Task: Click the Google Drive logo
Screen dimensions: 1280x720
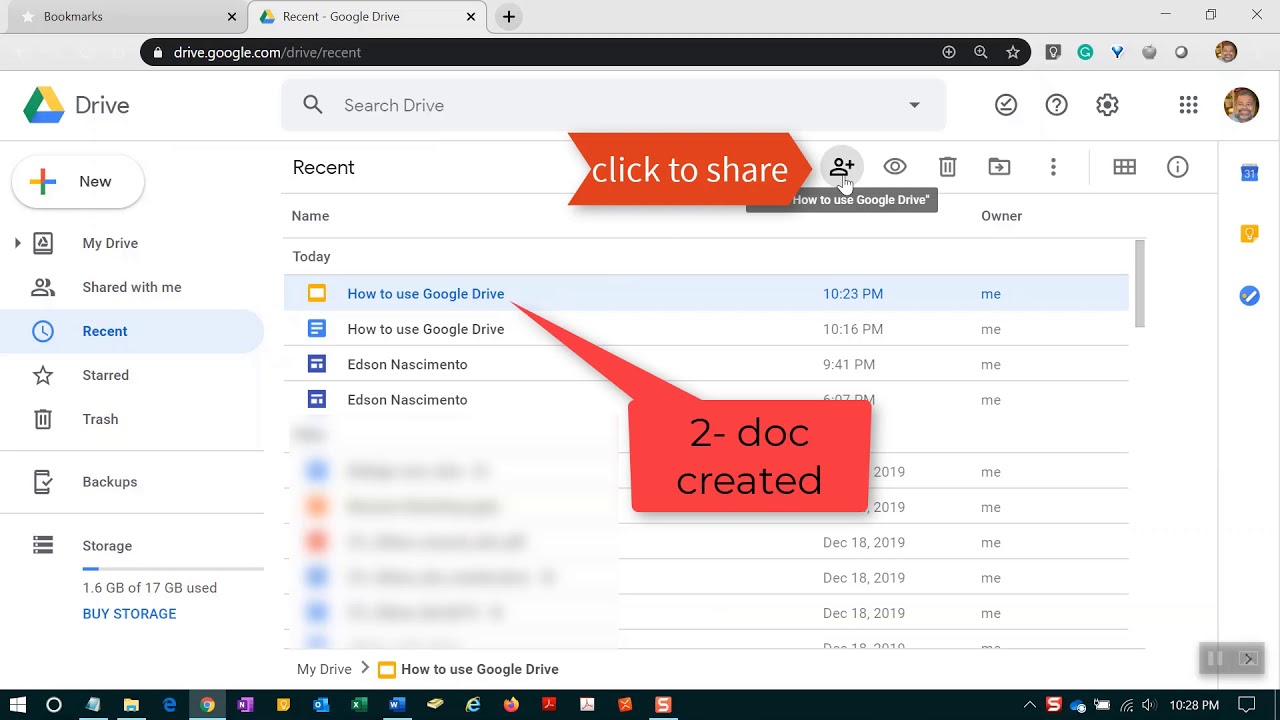Action: (x=76, y=105)
